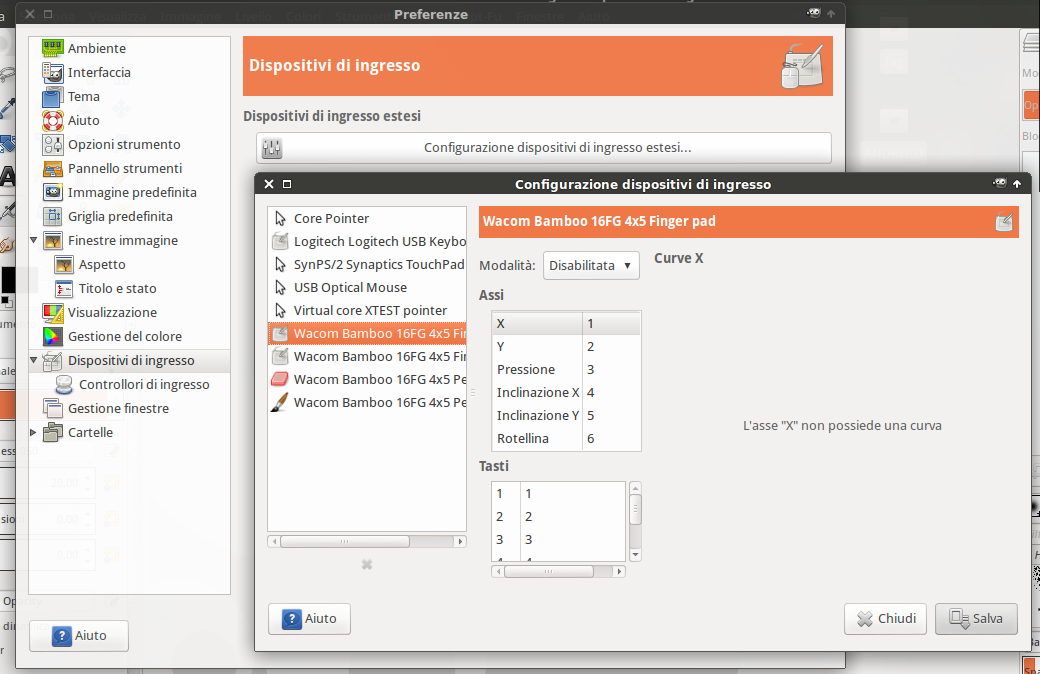The image size is (1040, 674).
Task: Select the USB Optical Mouse pointer icon
Action: (281, 287)
